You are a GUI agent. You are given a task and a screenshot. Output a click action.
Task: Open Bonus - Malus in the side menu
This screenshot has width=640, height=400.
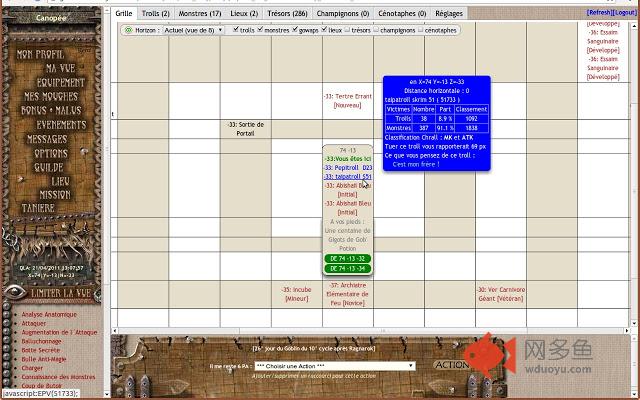[51, 111]
